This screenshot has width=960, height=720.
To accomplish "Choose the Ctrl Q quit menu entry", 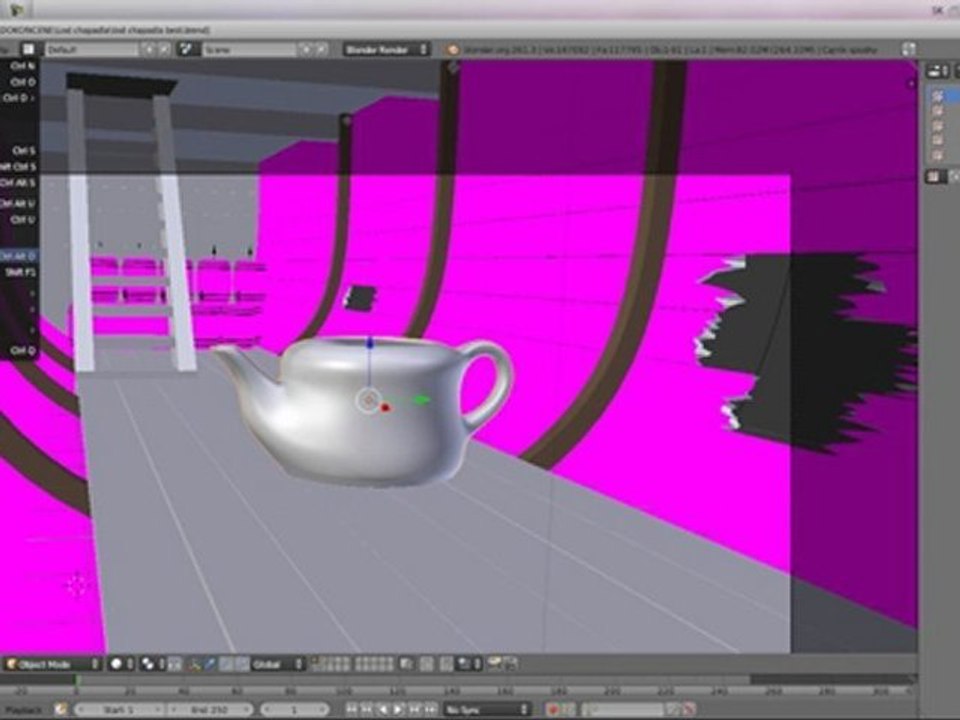I will point(20,350).
